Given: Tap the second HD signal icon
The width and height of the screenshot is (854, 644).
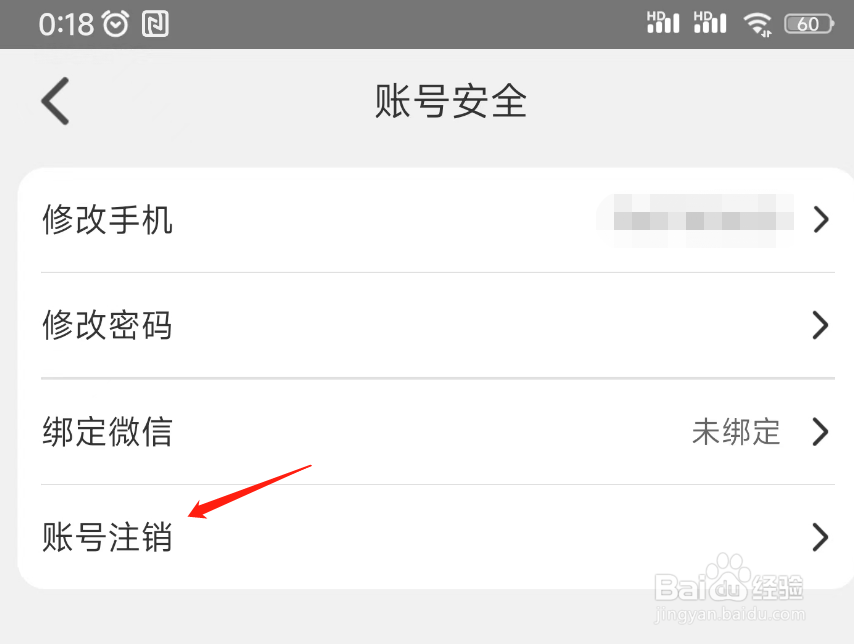Looking at the screenshot, I should (x=710, y=22).
